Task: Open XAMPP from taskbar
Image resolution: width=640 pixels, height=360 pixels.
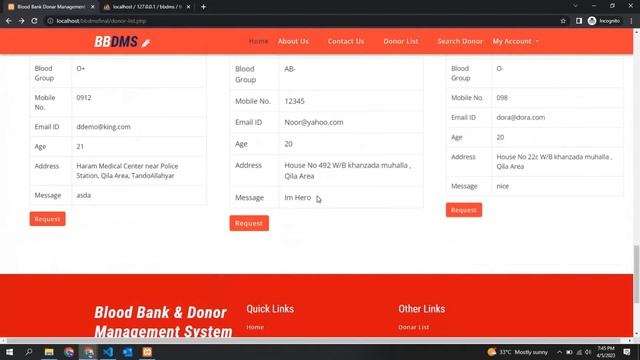Action: coord(147,352)
